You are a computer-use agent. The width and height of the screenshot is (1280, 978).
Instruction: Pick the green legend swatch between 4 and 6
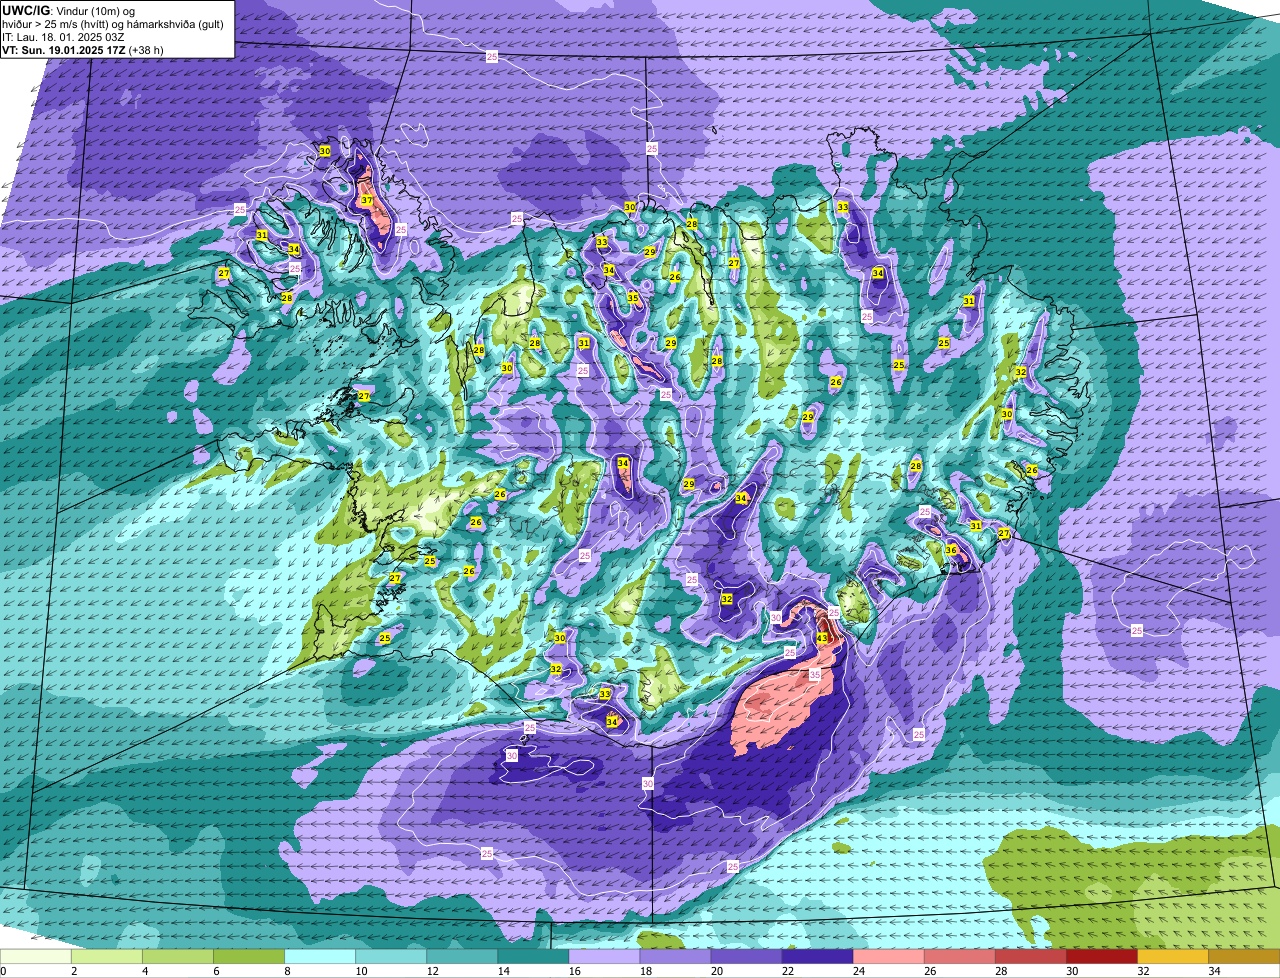178,956
